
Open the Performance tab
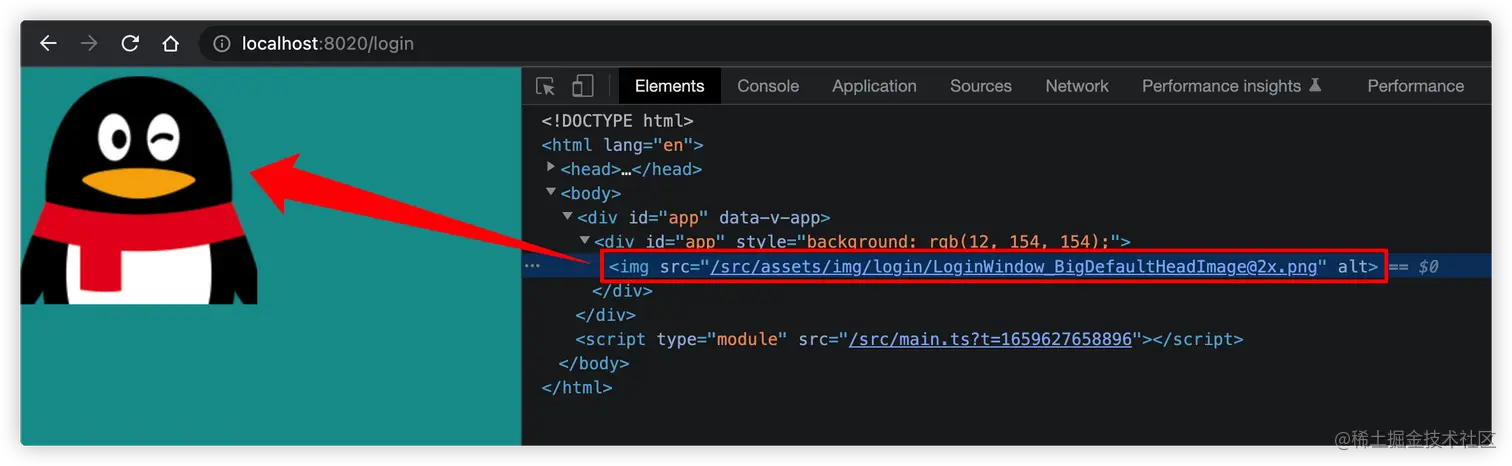coord(1415,86)
